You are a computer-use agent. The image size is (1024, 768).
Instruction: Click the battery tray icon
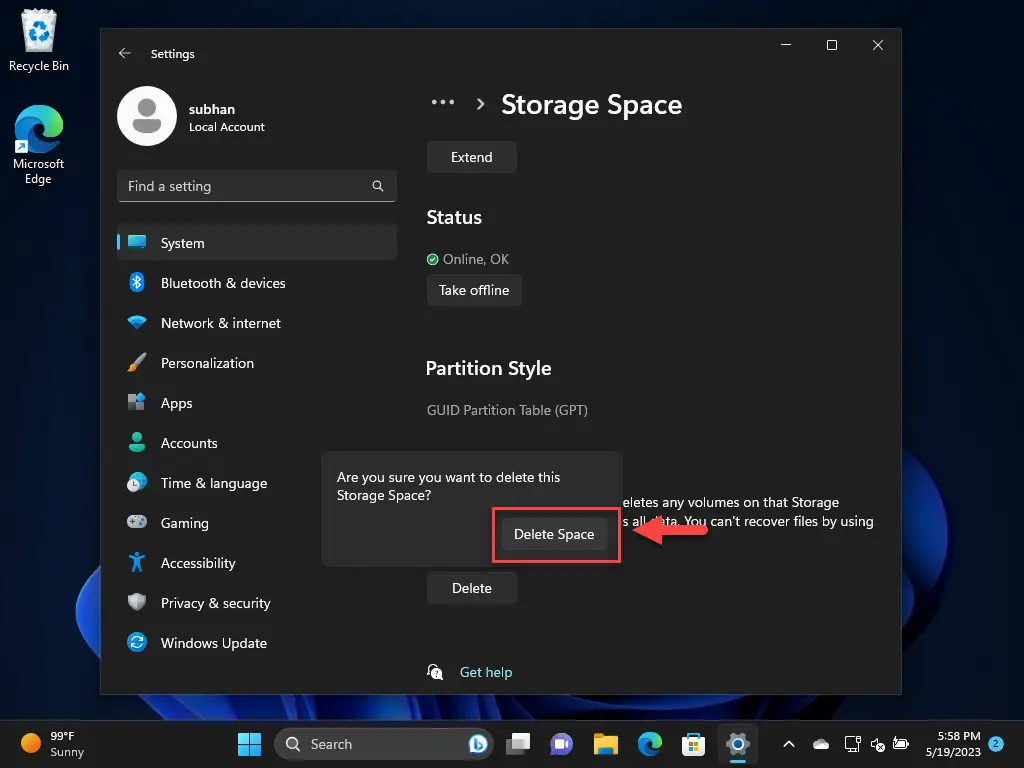pyautogui.click(x=901, y=744)
